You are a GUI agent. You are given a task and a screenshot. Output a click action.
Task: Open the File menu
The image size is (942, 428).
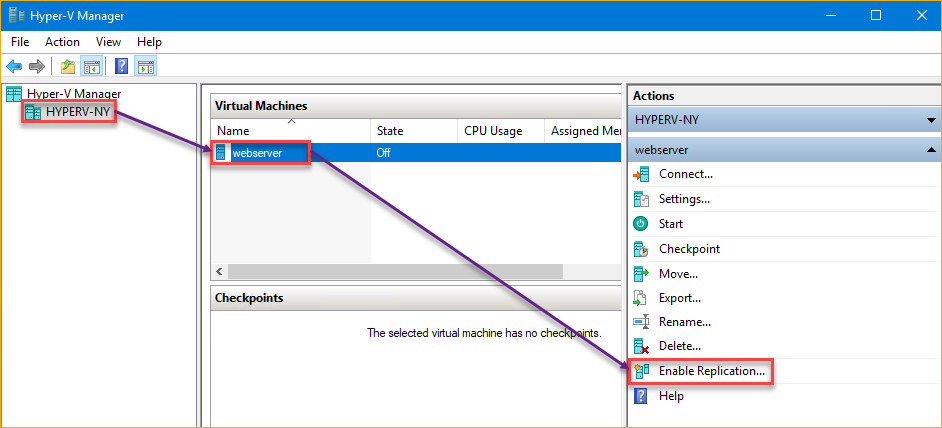coord(20,41)
